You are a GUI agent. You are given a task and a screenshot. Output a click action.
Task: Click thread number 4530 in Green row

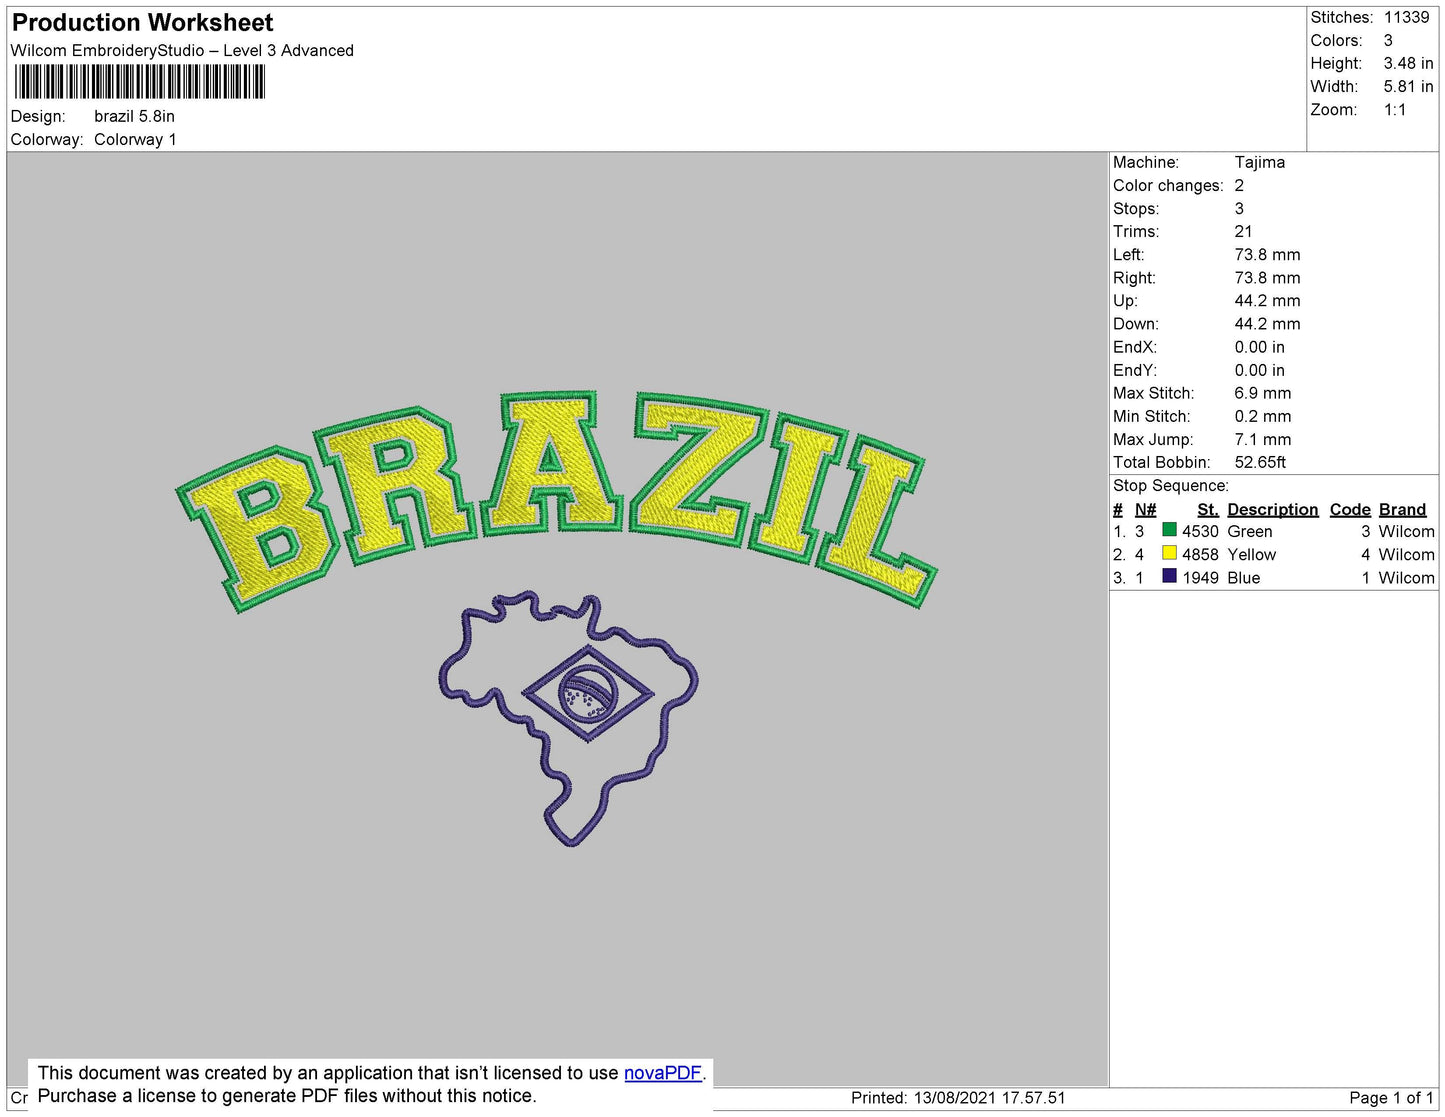coord(1200,531)
